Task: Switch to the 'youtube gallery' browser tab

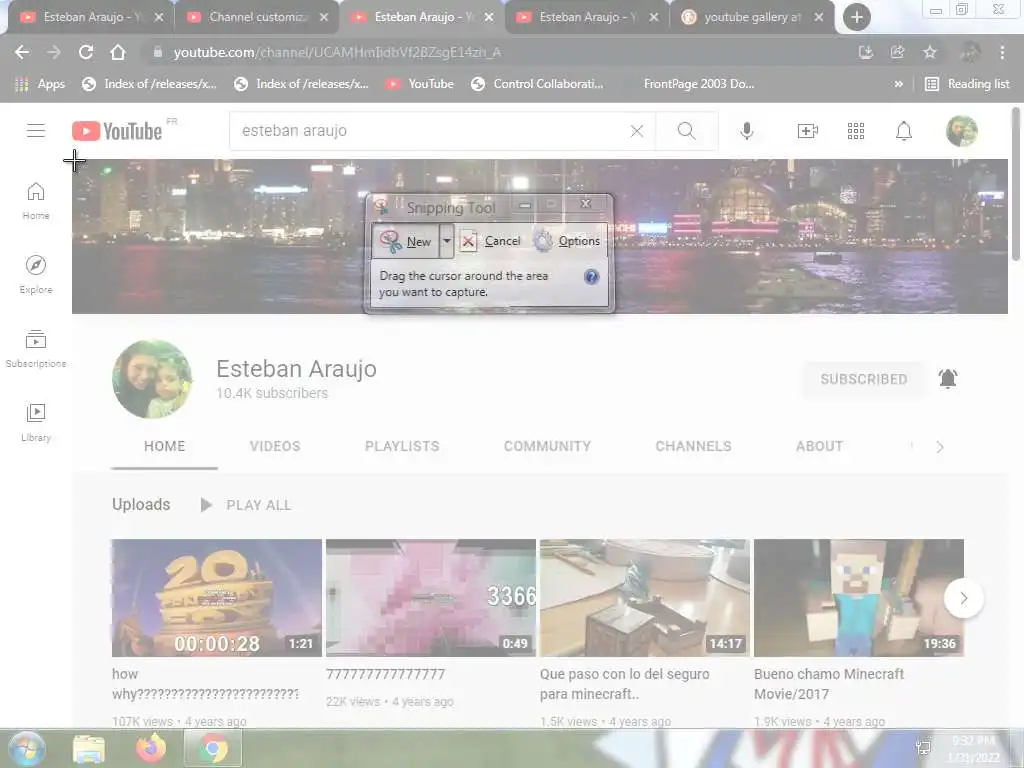Action: [x=752, y=17]
